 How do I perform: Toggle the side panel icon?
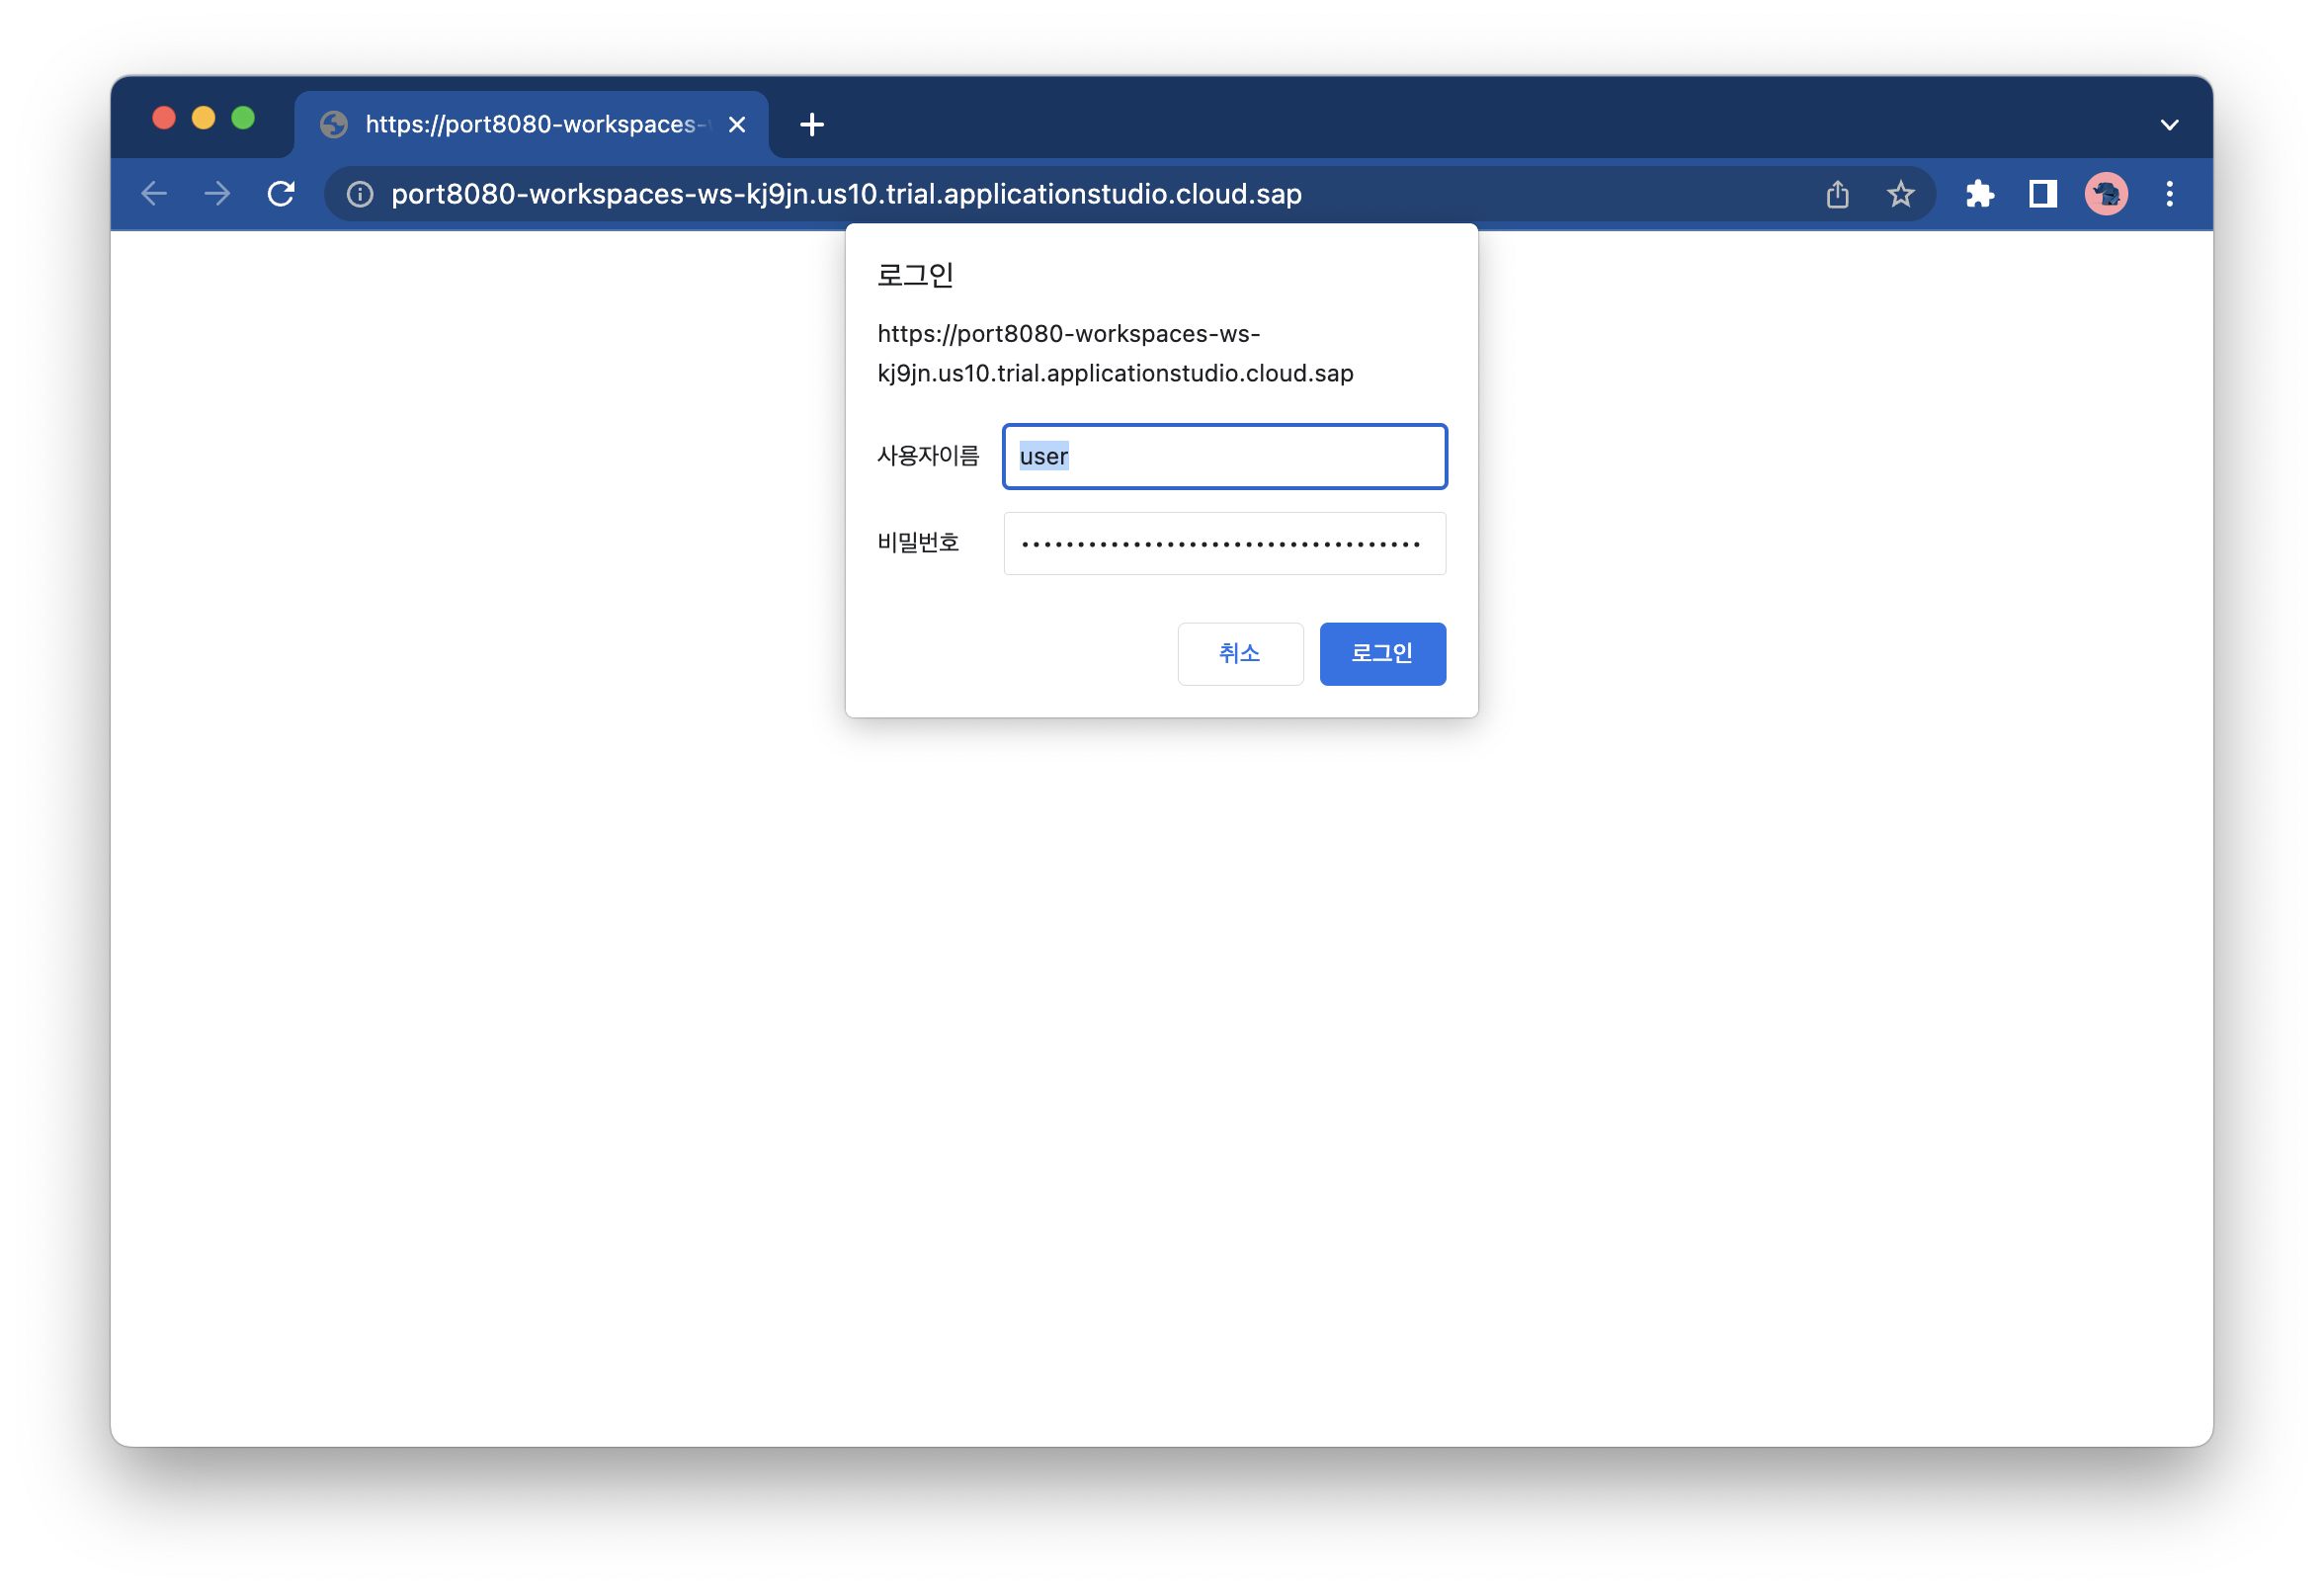pos(2042,194)
